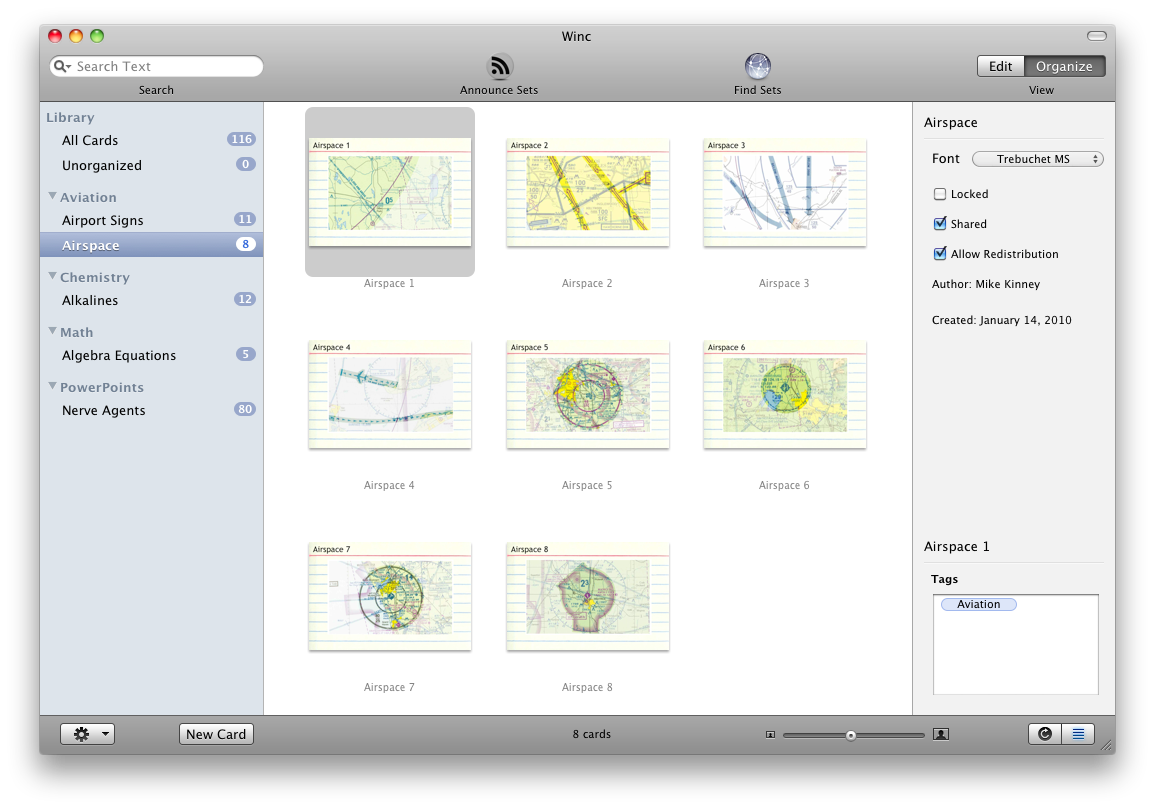Click the 'Airspace 8' caption label

[x=587, y=687]
